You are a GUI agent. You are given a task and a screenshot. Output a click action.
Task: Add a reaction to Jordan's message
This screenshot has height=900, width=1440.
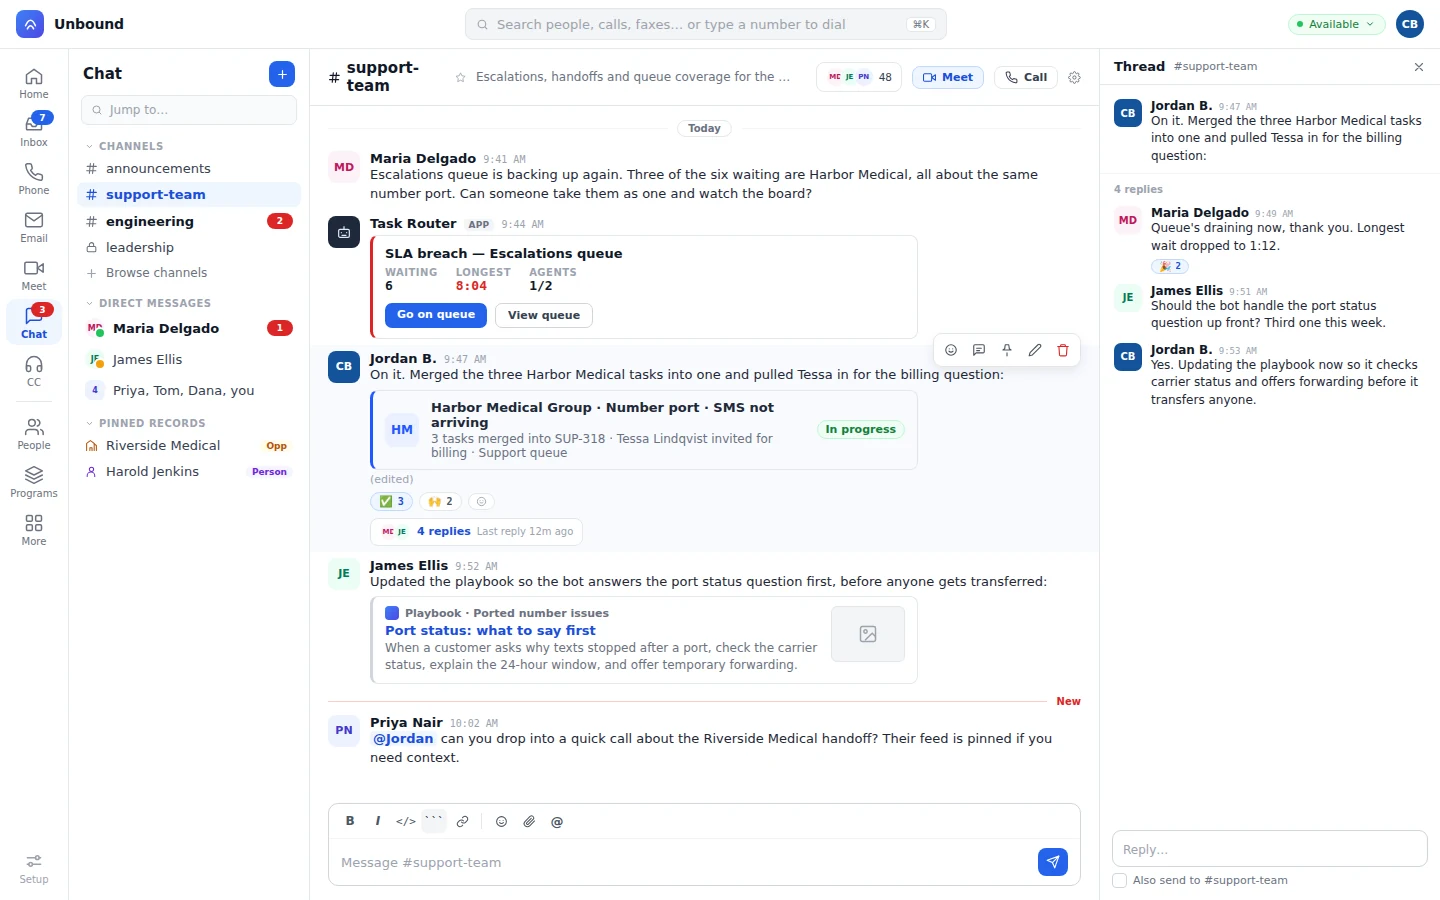pyautogui.click(x=951, y=350)
